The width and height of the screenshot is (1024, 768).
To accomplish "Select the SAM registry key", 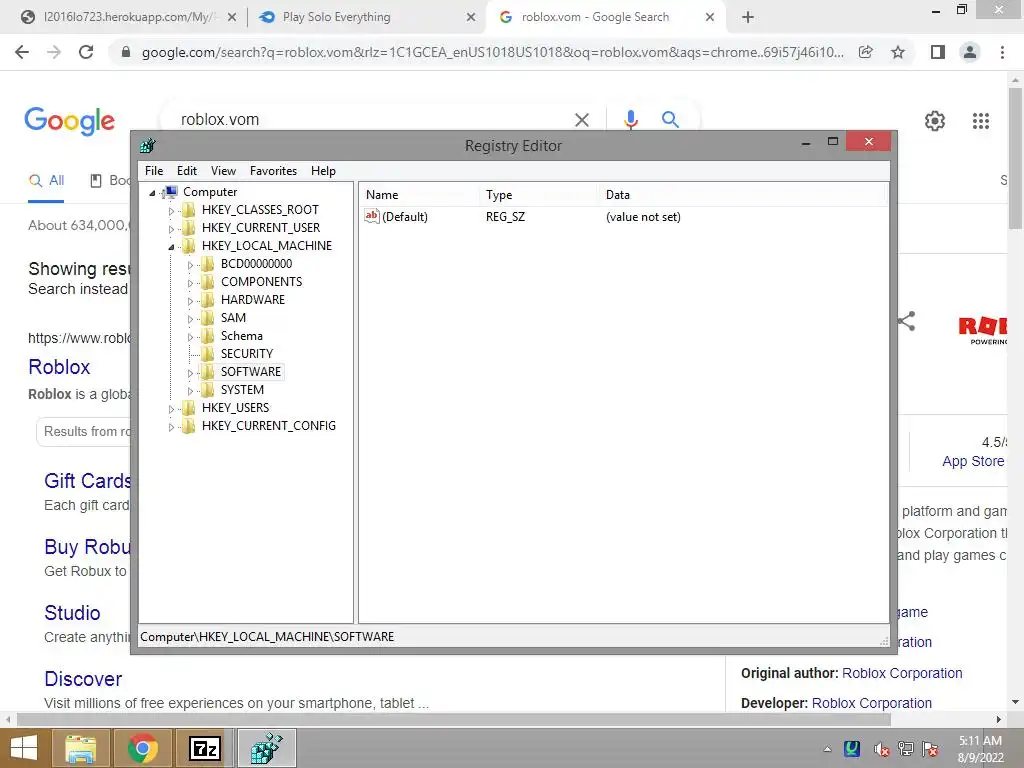I will coord(233,318).
